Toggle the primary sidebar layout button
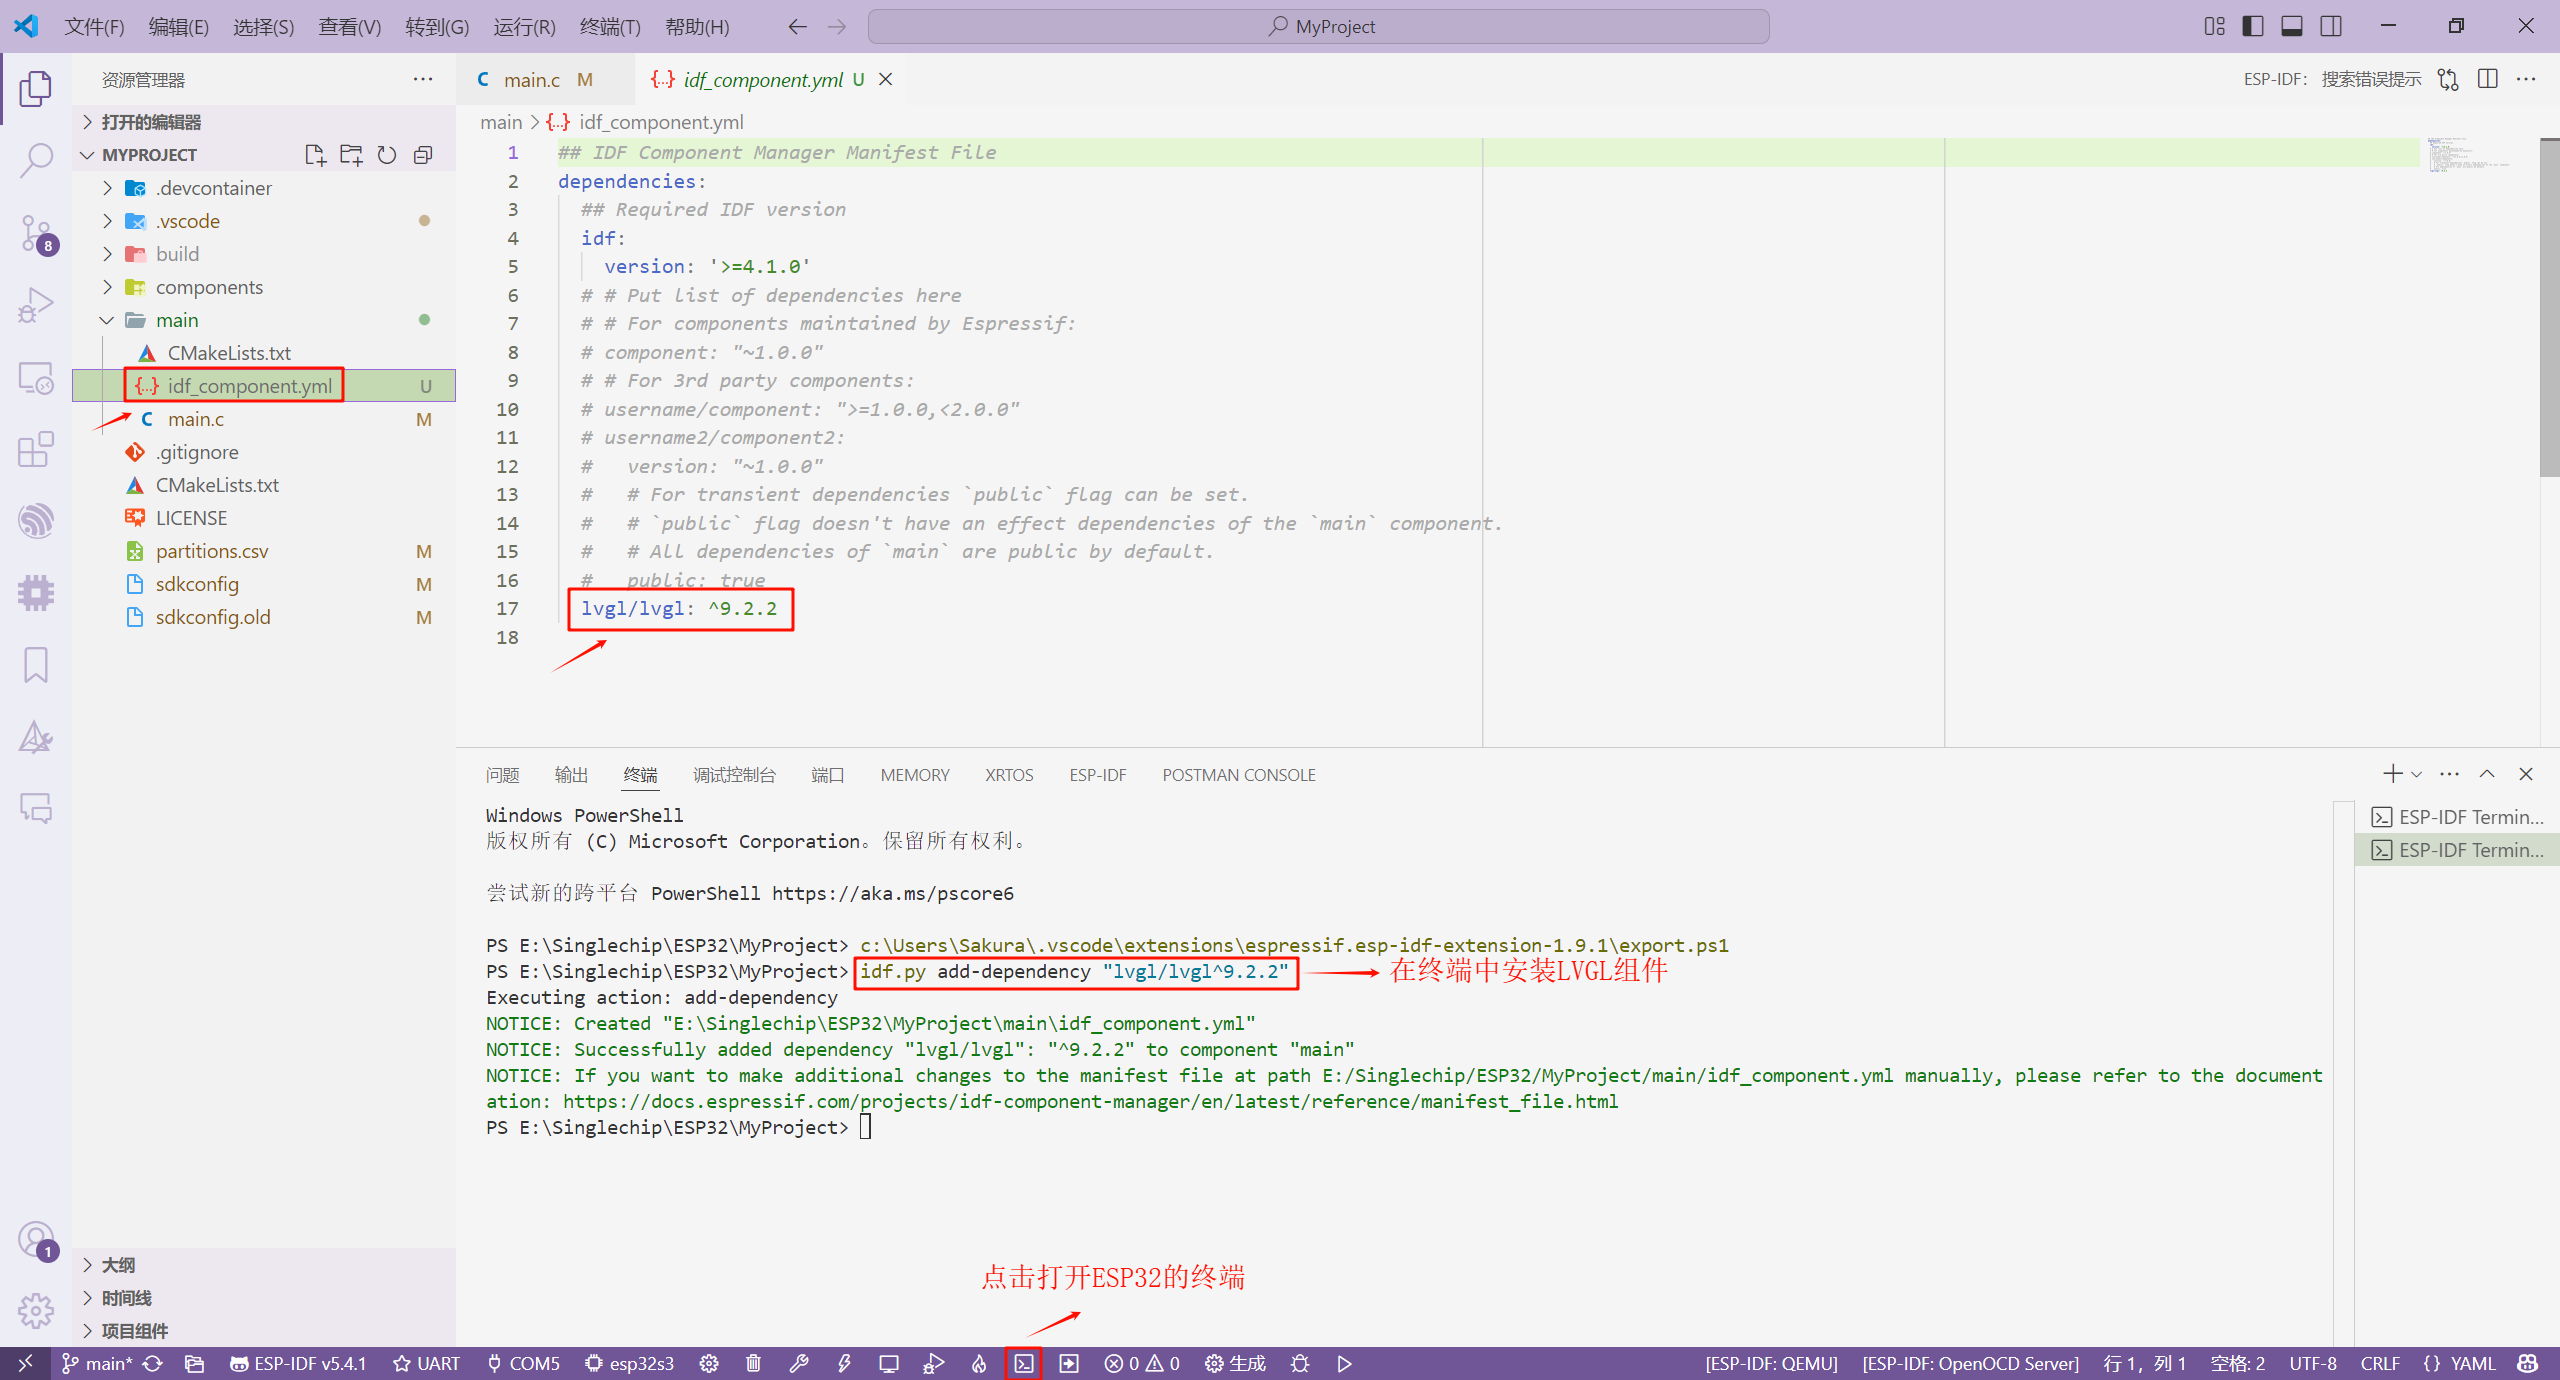 coord(2252,26)
